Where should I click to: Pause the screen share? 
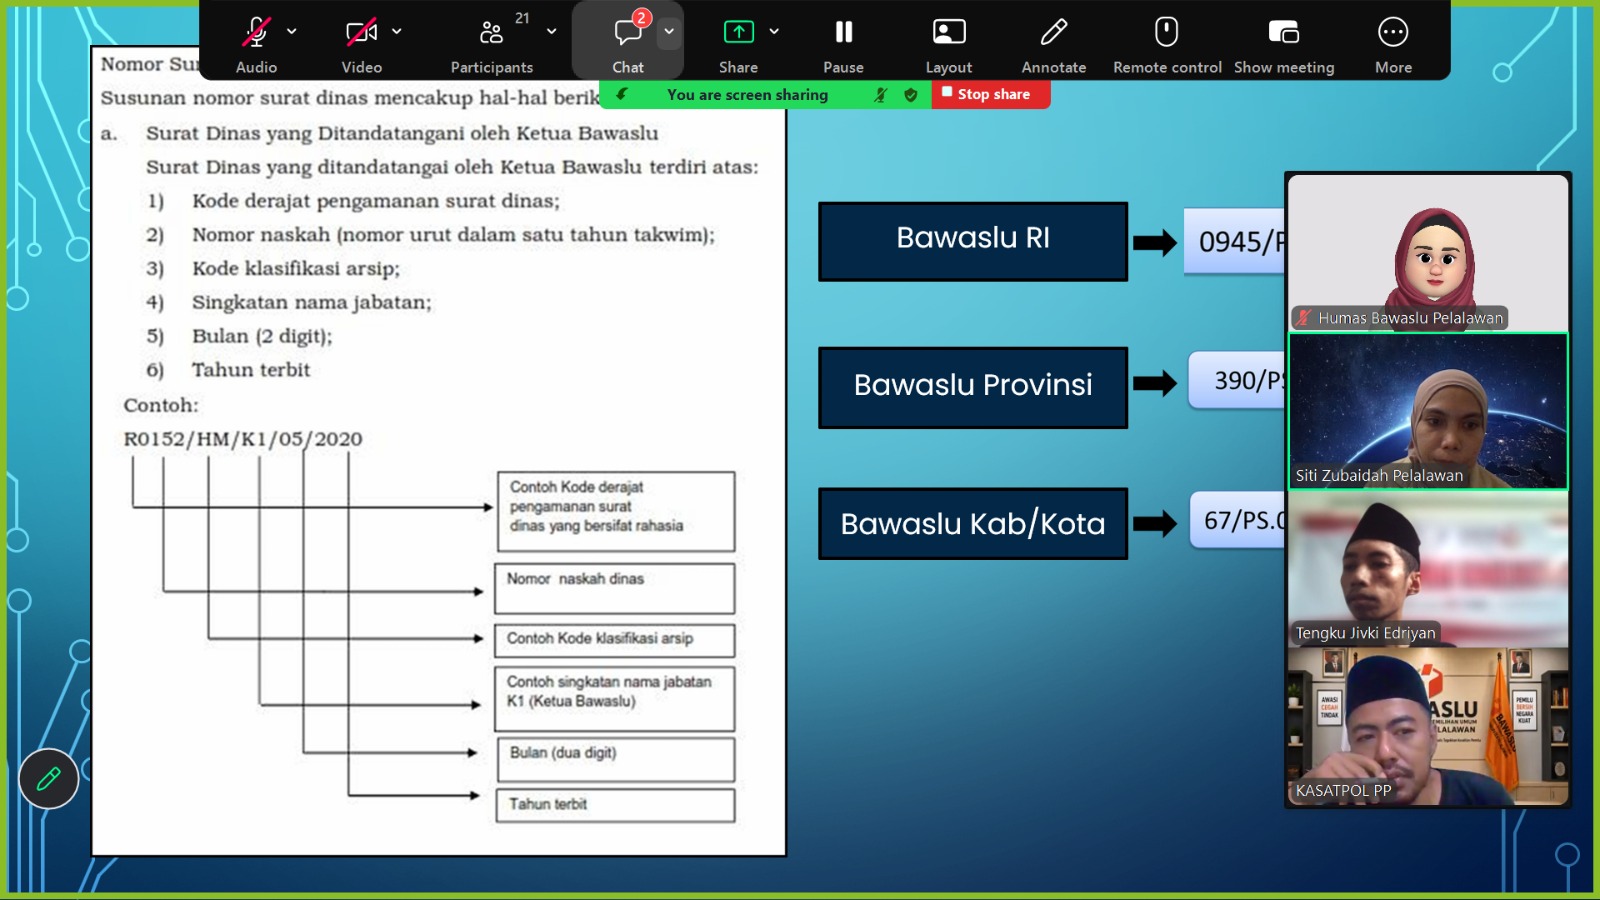(x=844, y=41)
